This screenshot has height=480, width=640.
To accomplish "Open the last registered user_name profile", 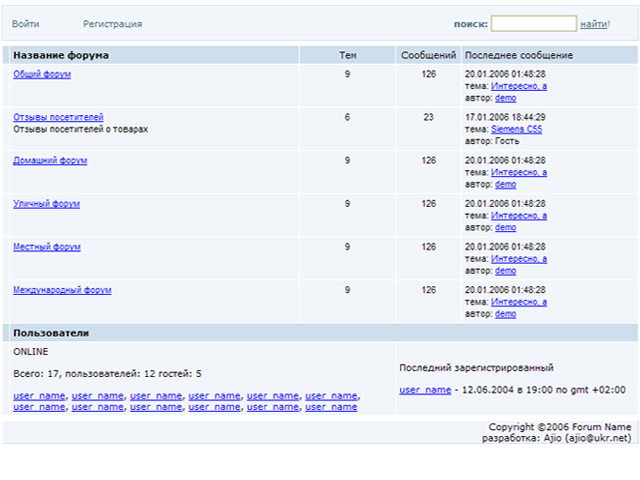I will [425, 390].
